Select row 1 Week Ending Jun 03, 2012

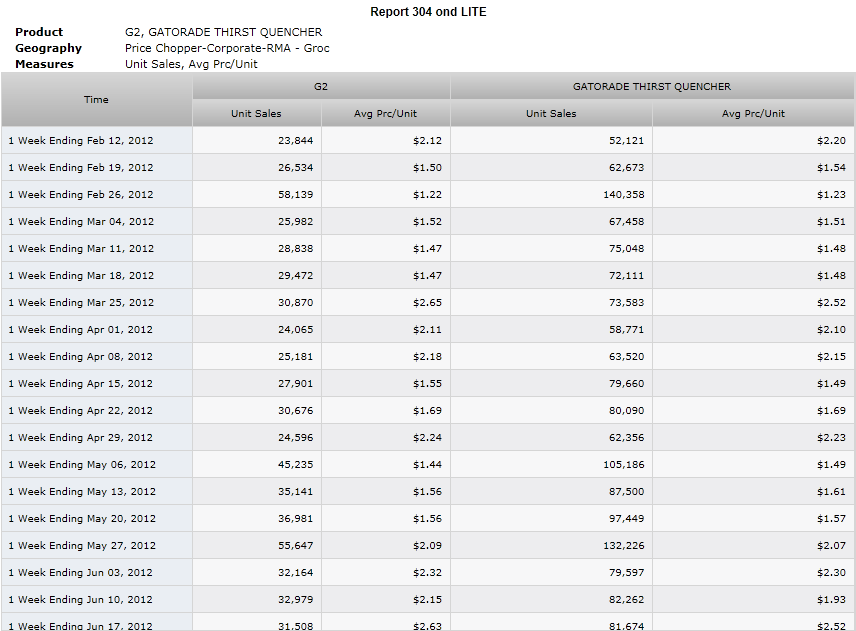click(x=428, y=573)
